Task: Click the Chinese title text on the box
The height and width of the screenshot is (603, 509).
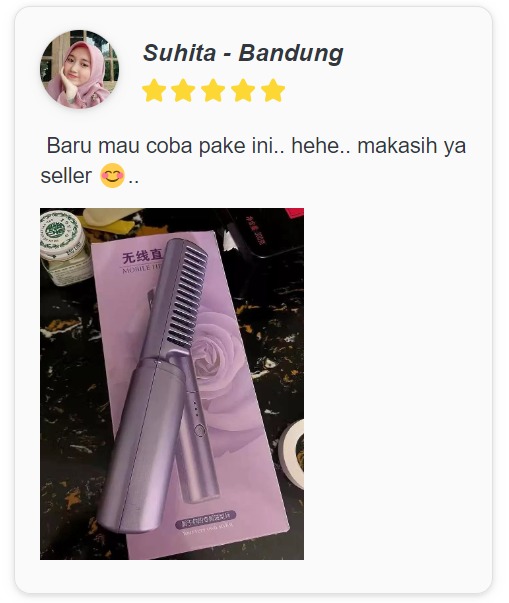Action: point(142,256)
